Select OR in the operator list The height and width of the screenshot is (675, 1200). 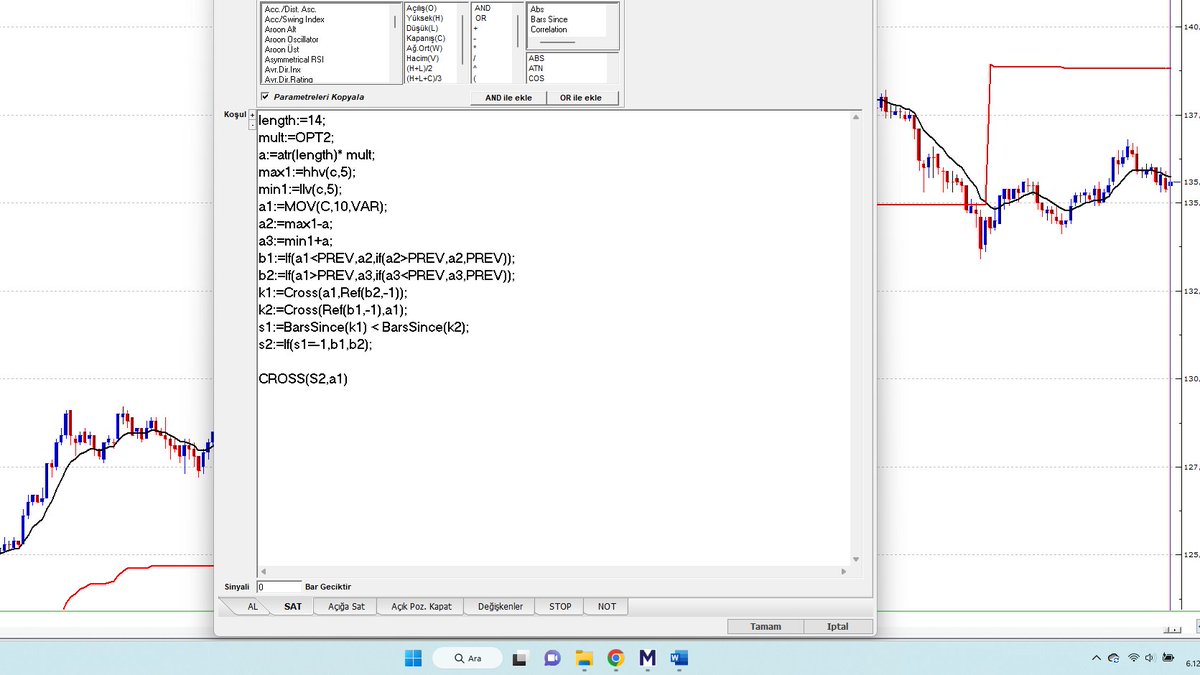click(481, 18)
